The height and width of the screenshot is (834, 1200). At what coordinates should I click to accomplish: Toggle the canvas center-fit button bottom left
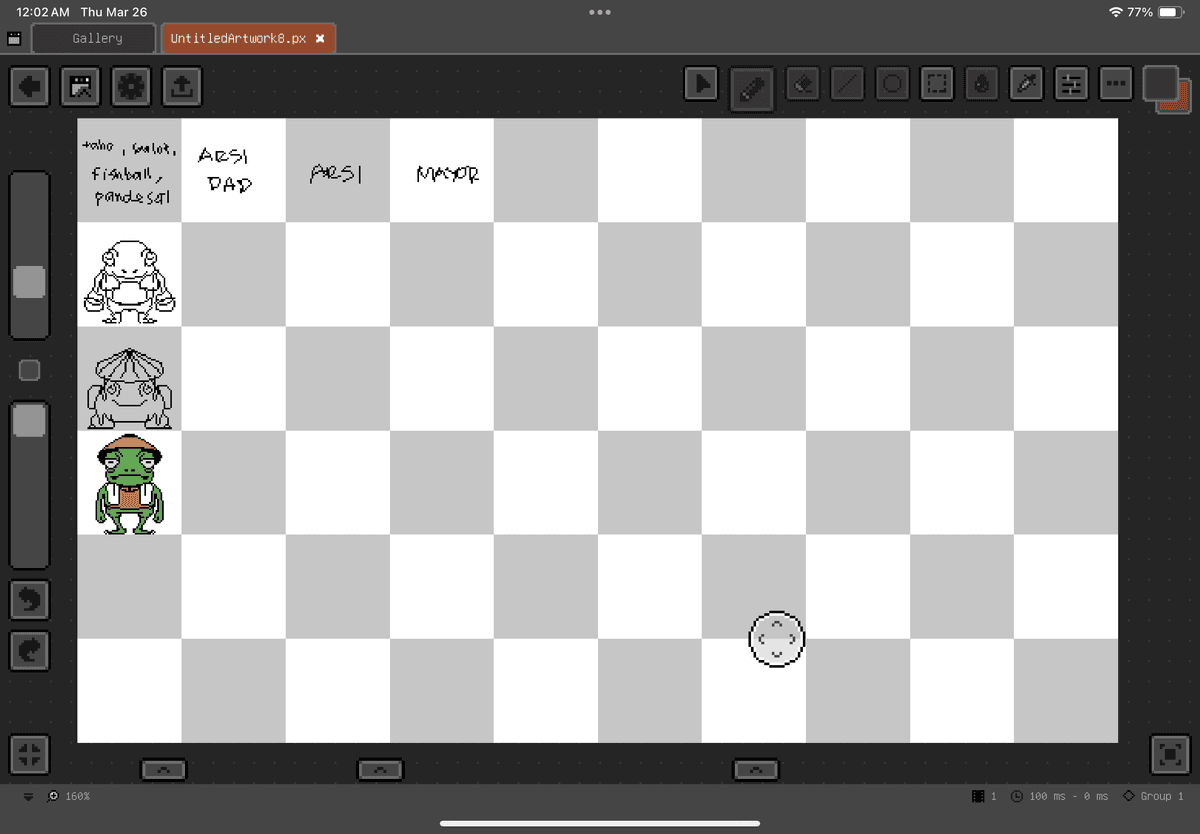[30, 755]
